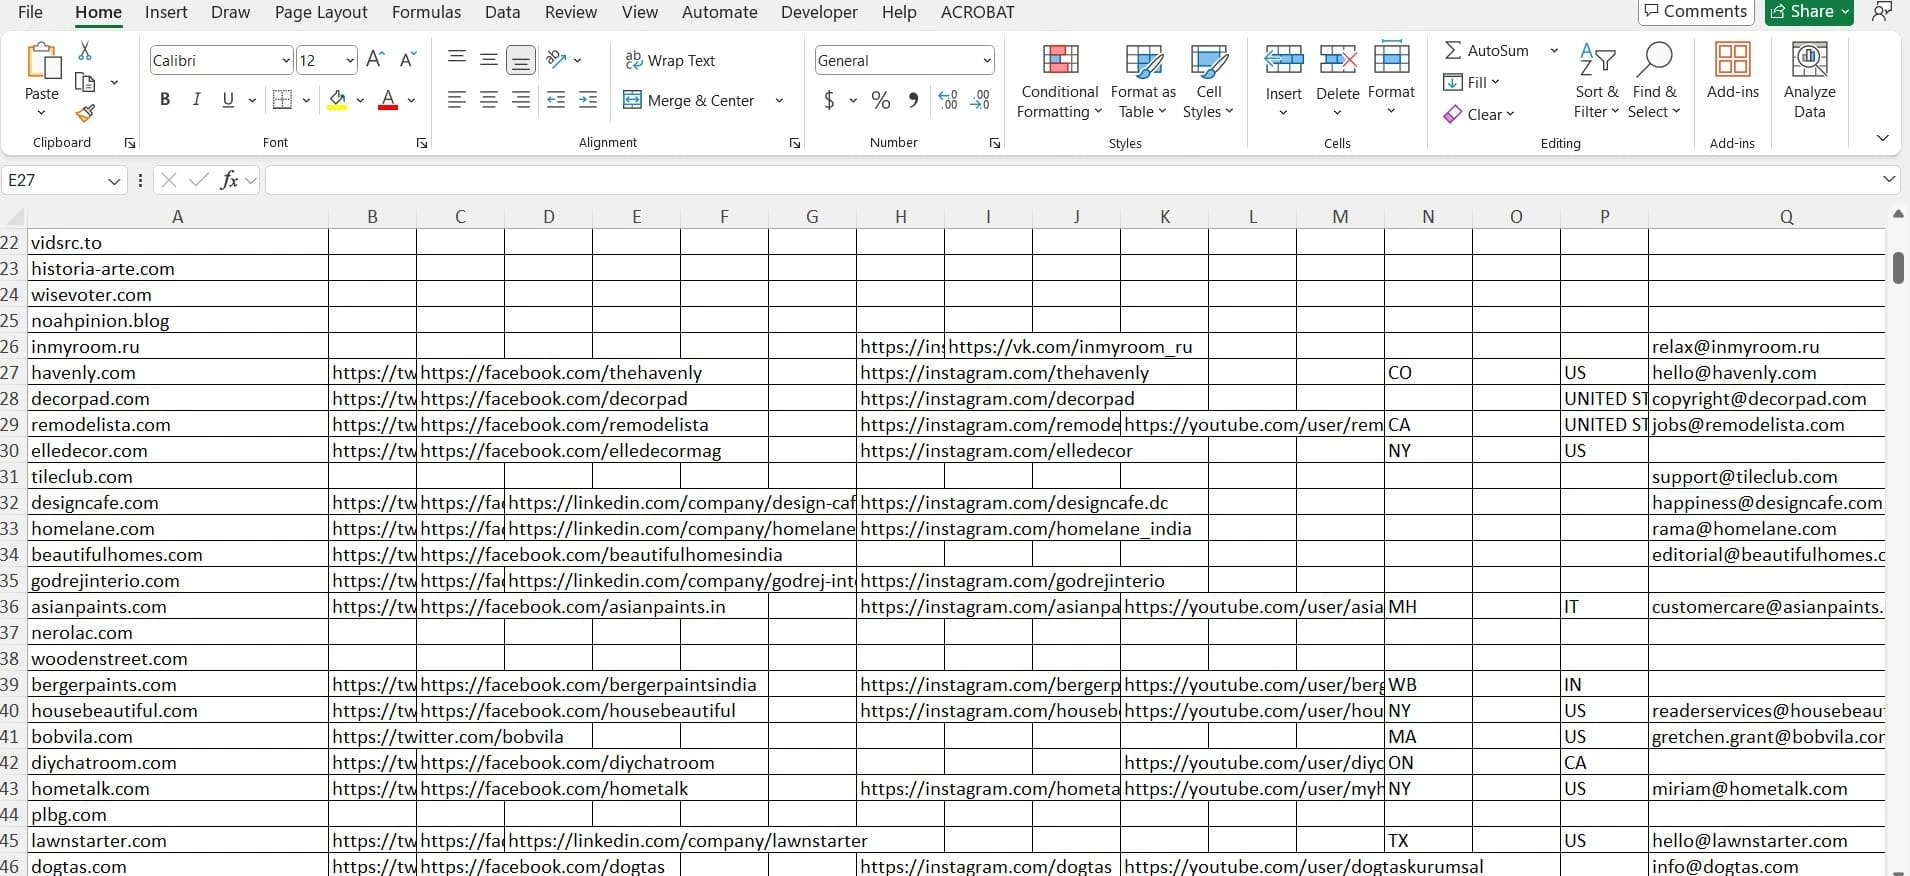Click Decrease Decimal

coord(980,100)
